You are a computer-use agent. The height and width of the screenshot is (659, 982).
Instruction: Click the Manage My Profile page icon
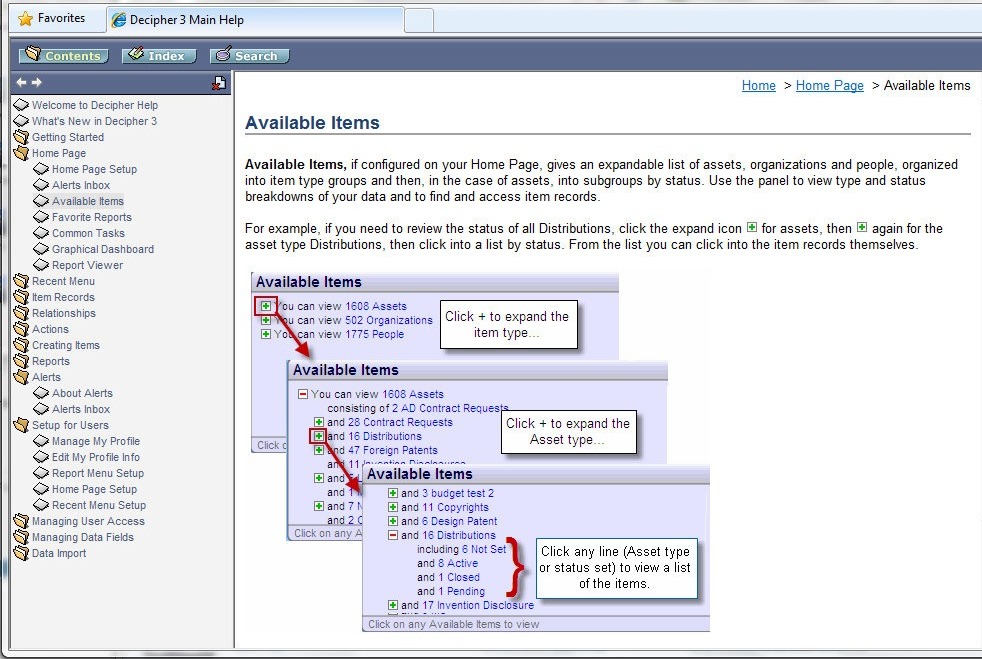pos(41,441)
